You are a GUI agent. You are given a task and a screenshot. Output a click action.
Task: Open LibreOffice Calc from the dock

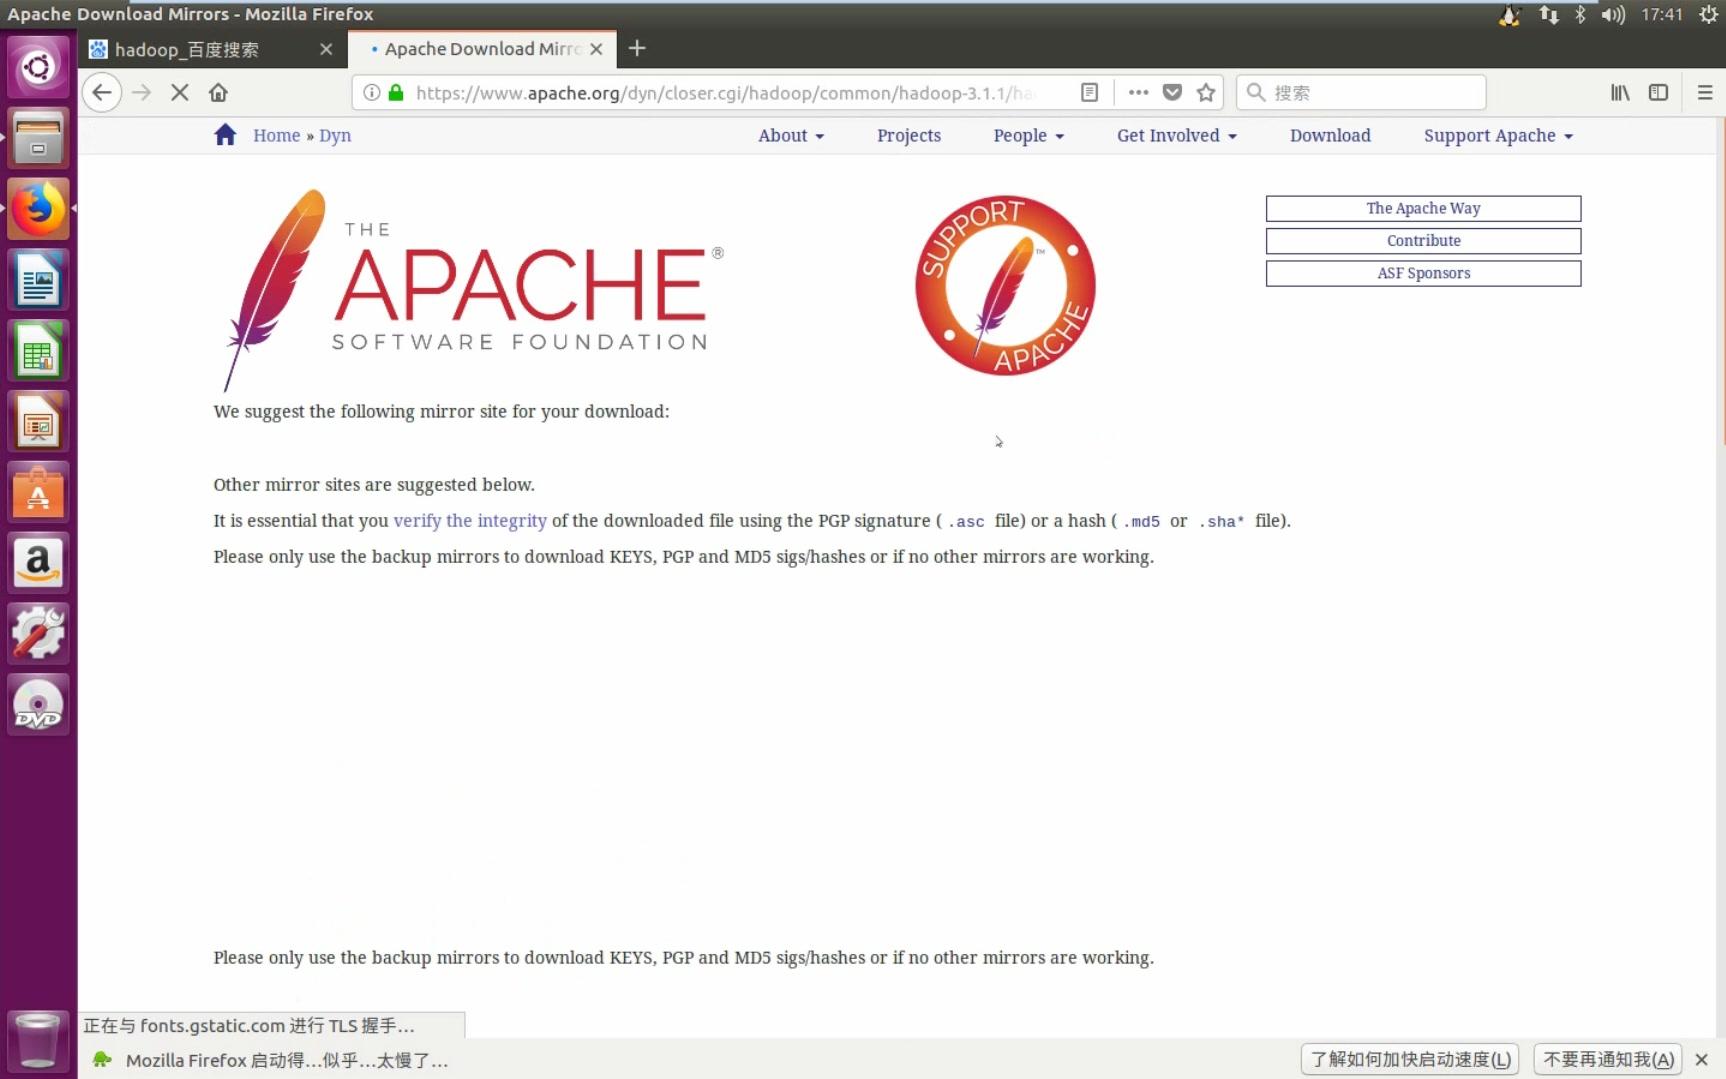tap(38, 351)
